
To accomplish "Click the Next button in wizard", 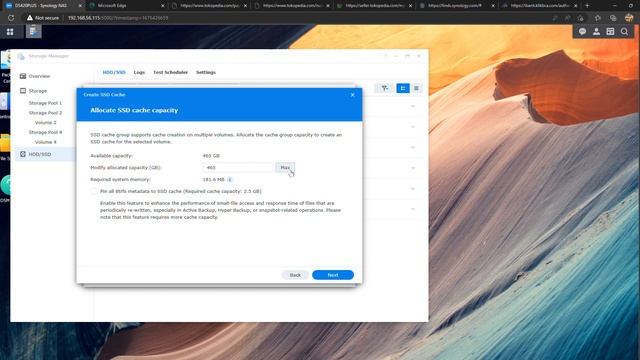I will (333, 275).
